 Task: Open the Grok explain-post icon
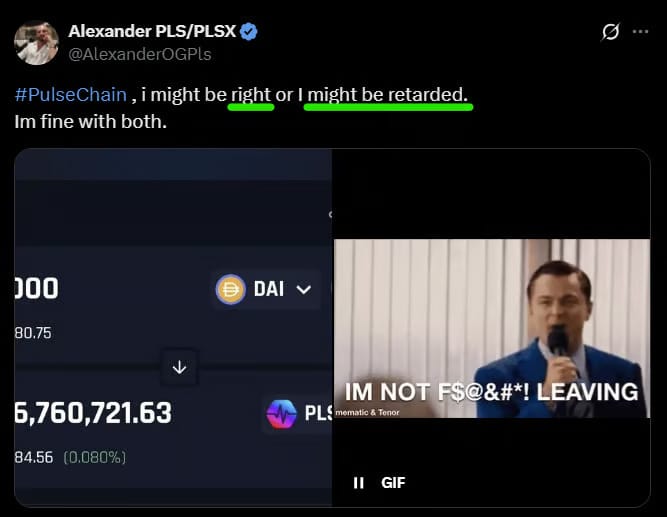(610, 31)
